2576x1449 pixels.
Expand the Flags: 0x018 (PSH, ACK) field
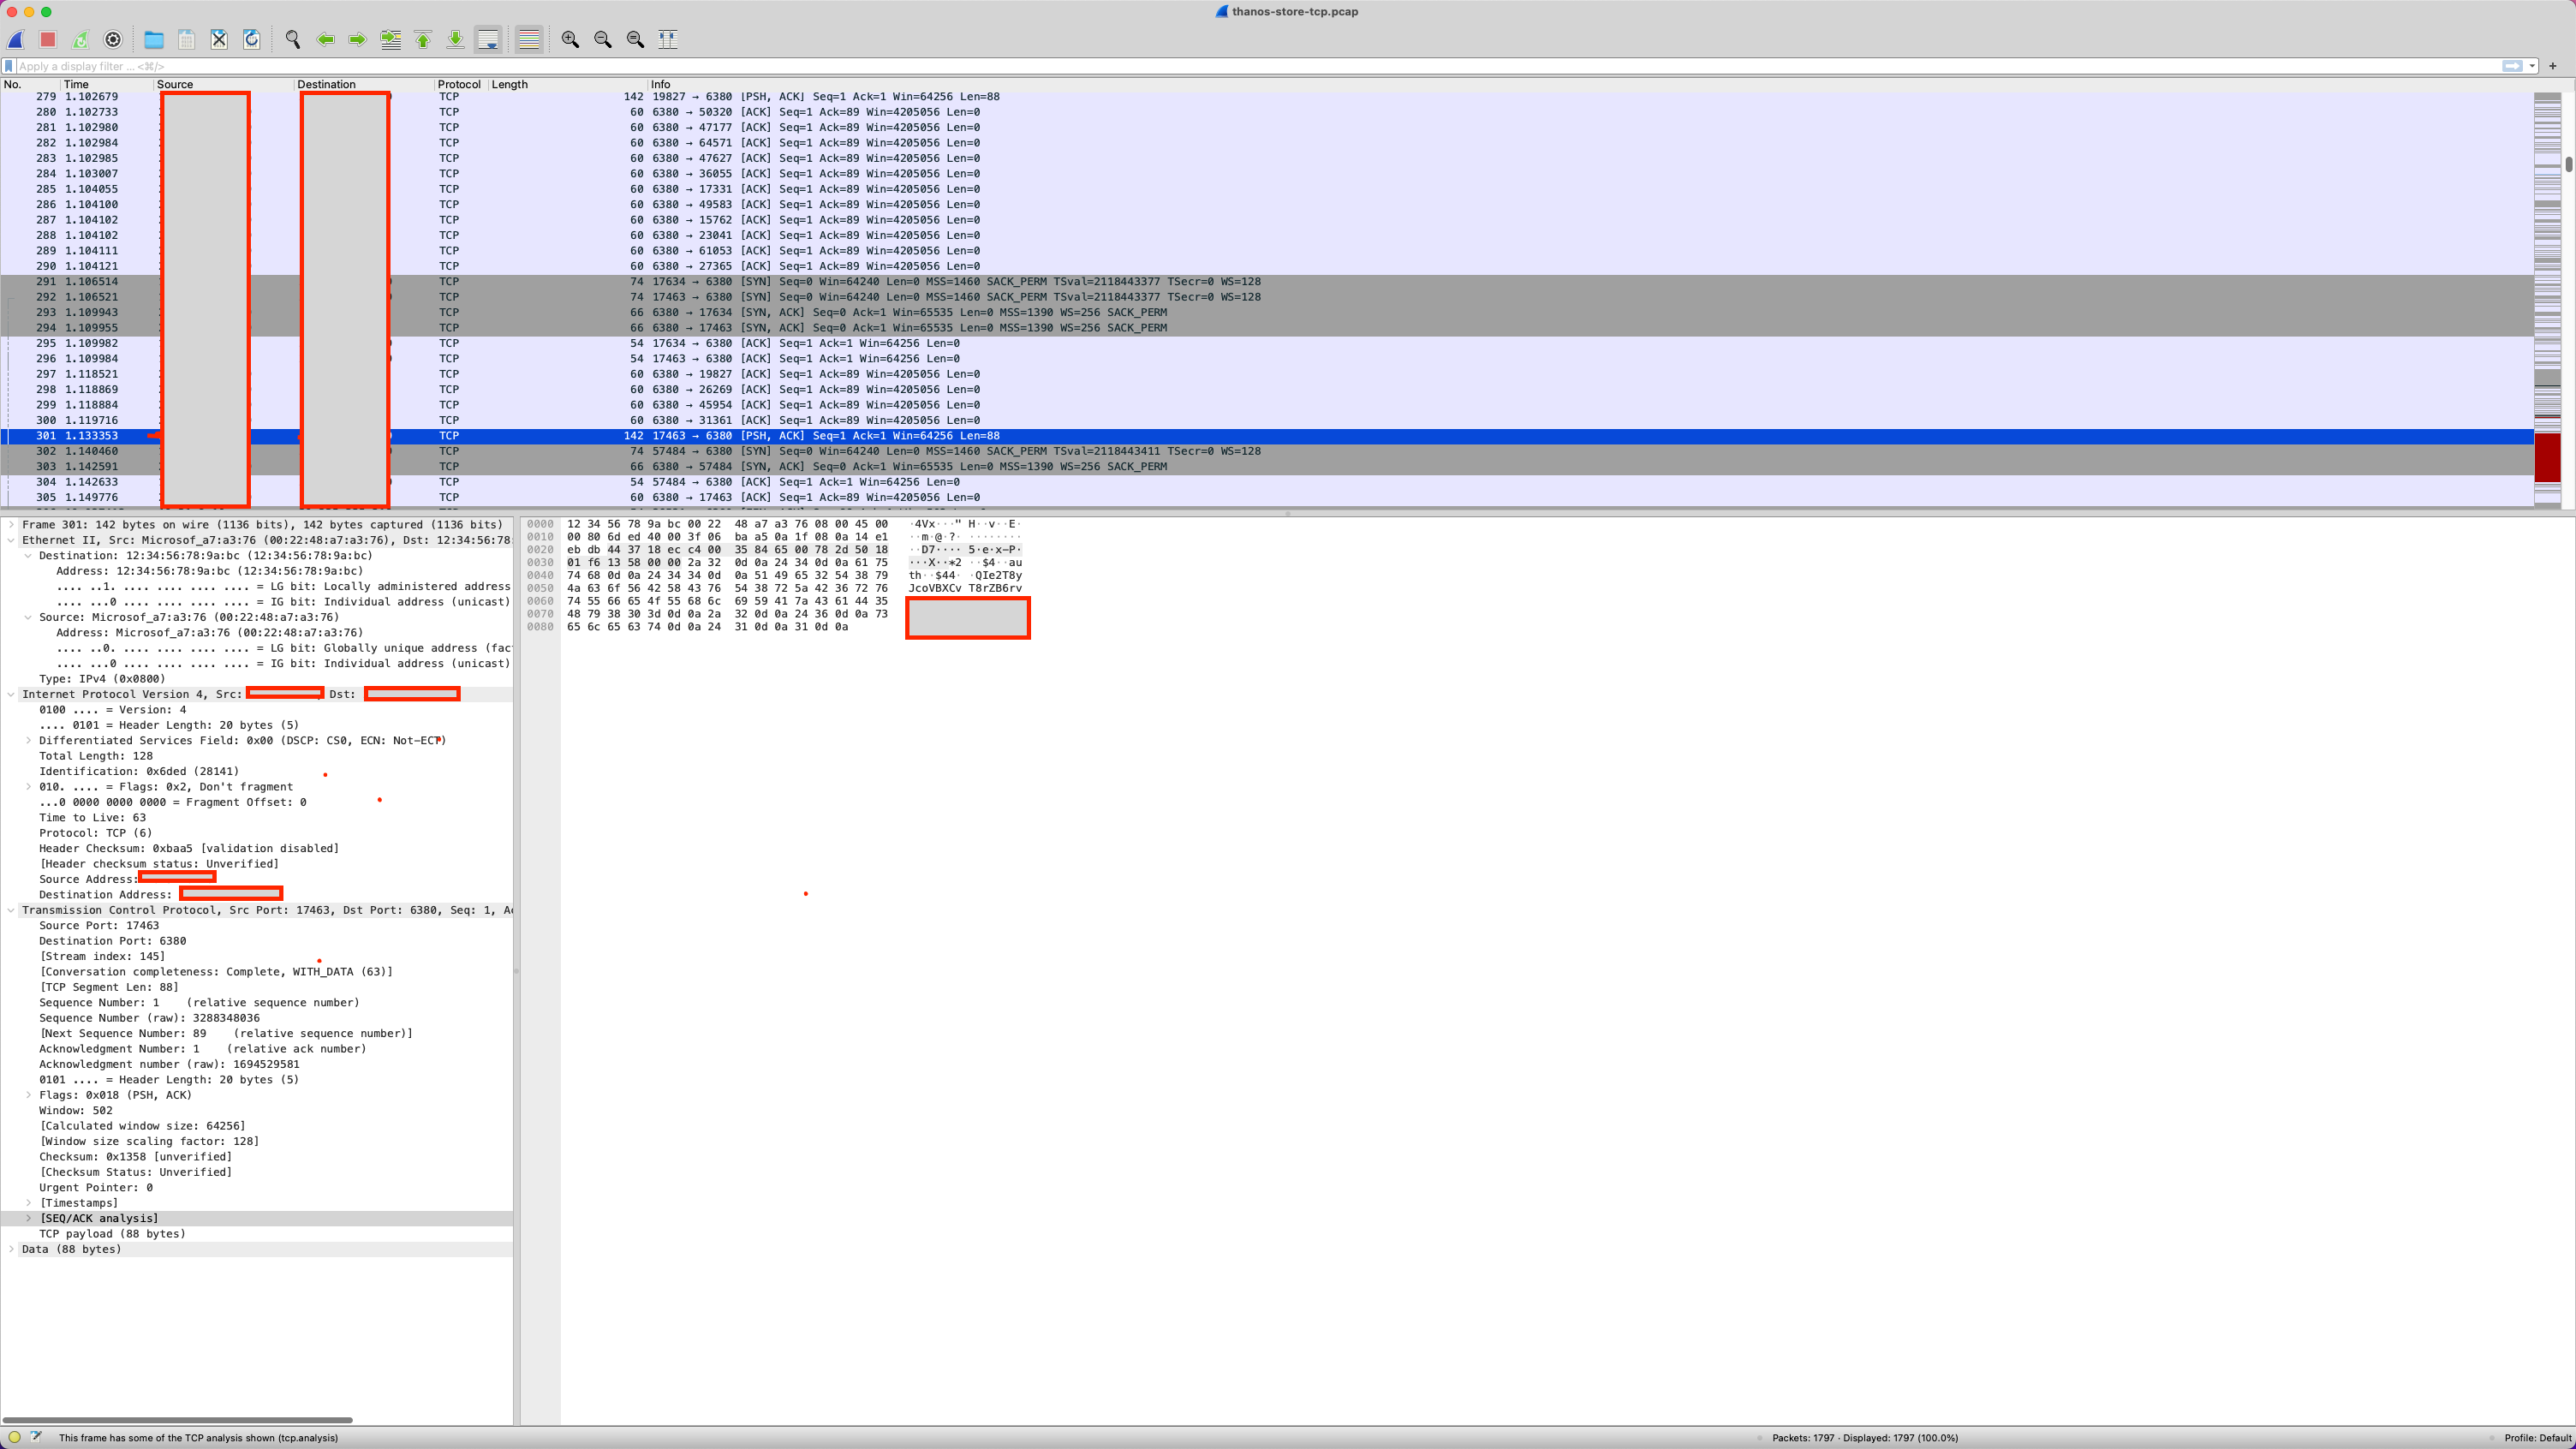(27, 1095)
